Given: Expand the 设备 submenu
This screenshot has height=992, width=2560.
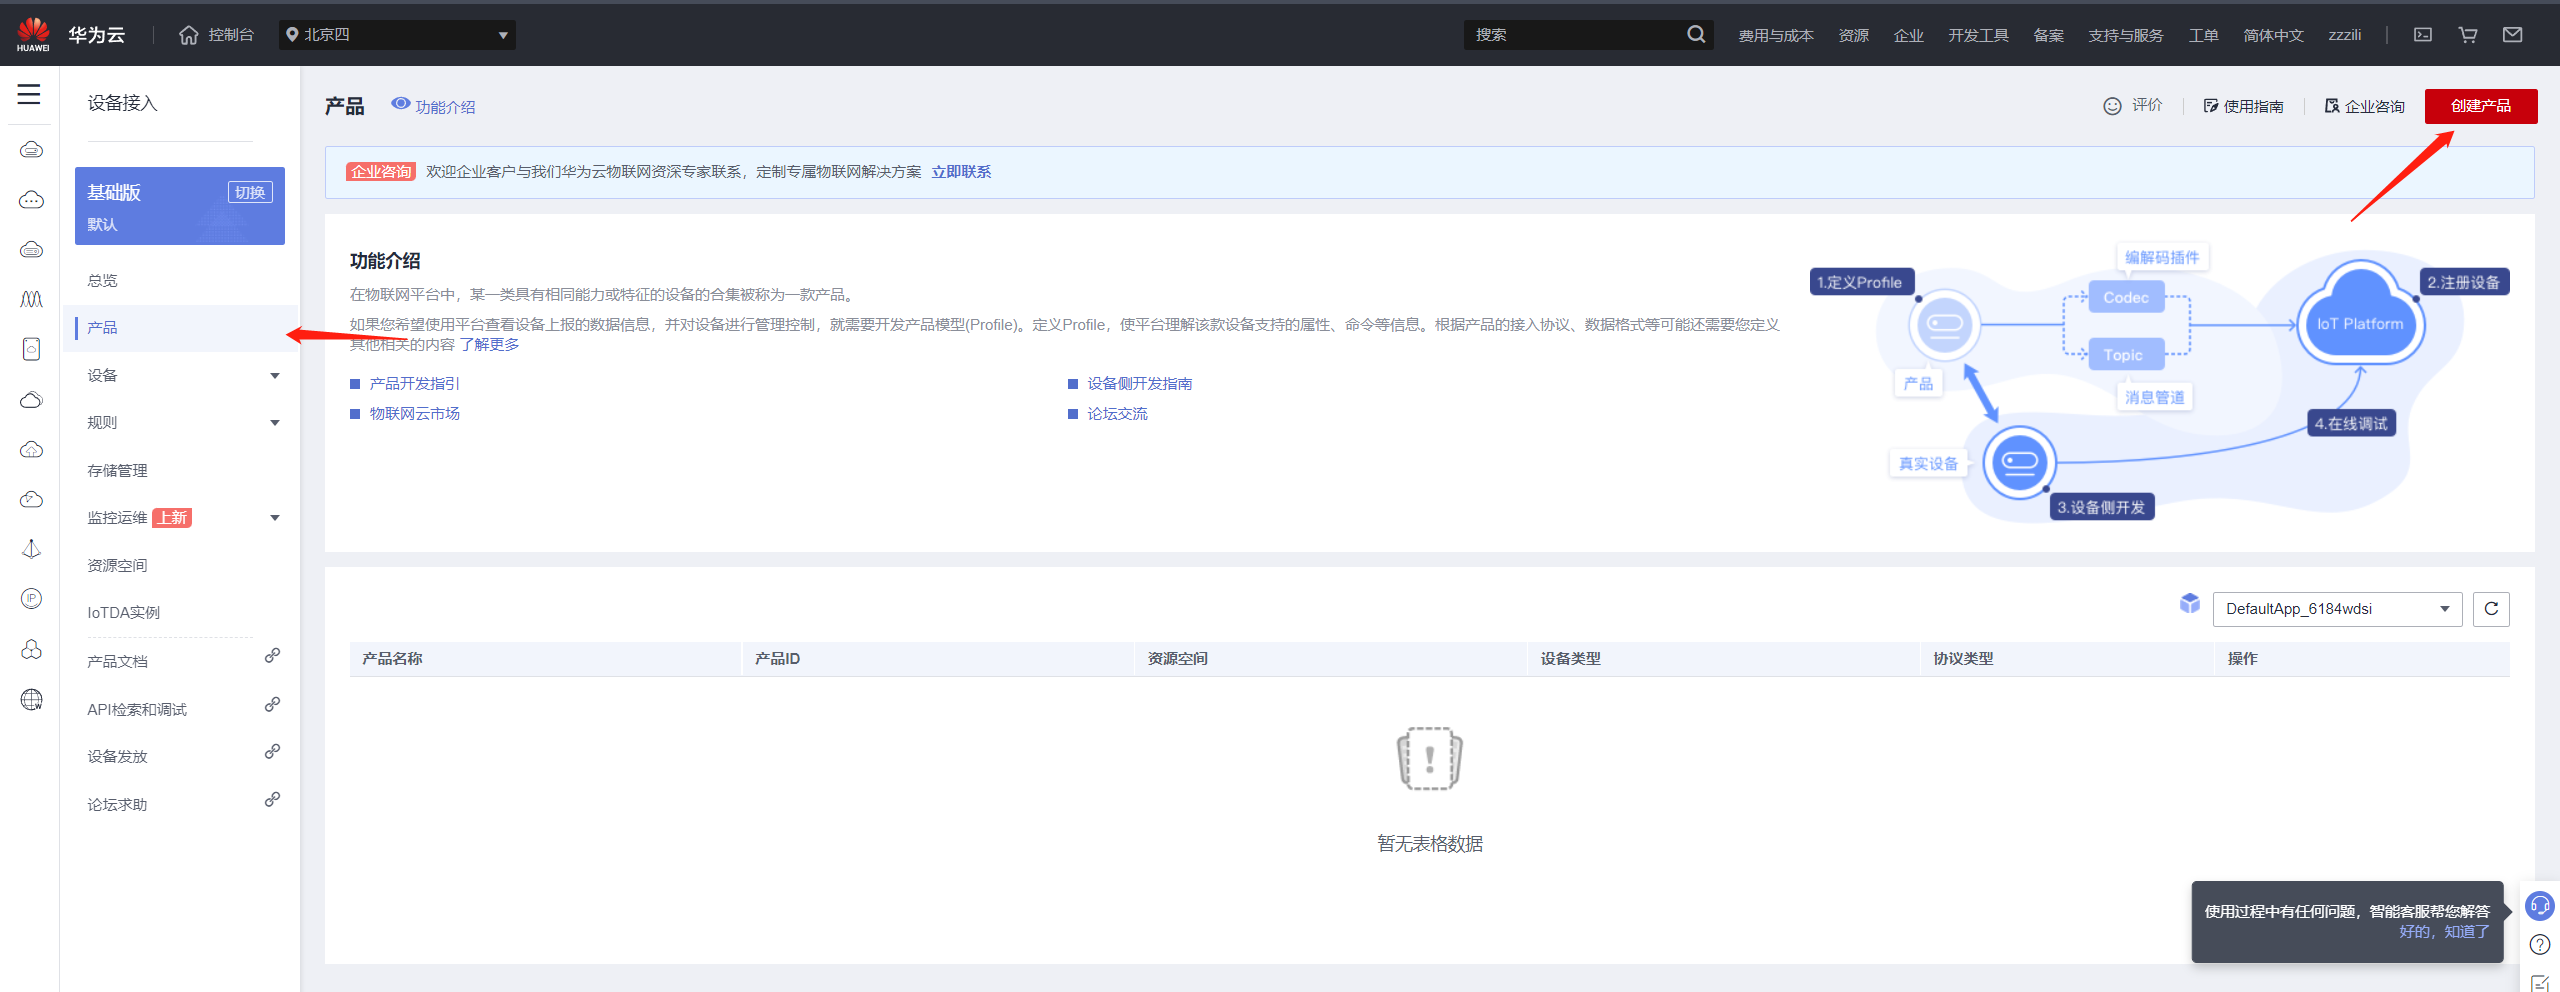Looking at the screenshot, I should point(275,376).
